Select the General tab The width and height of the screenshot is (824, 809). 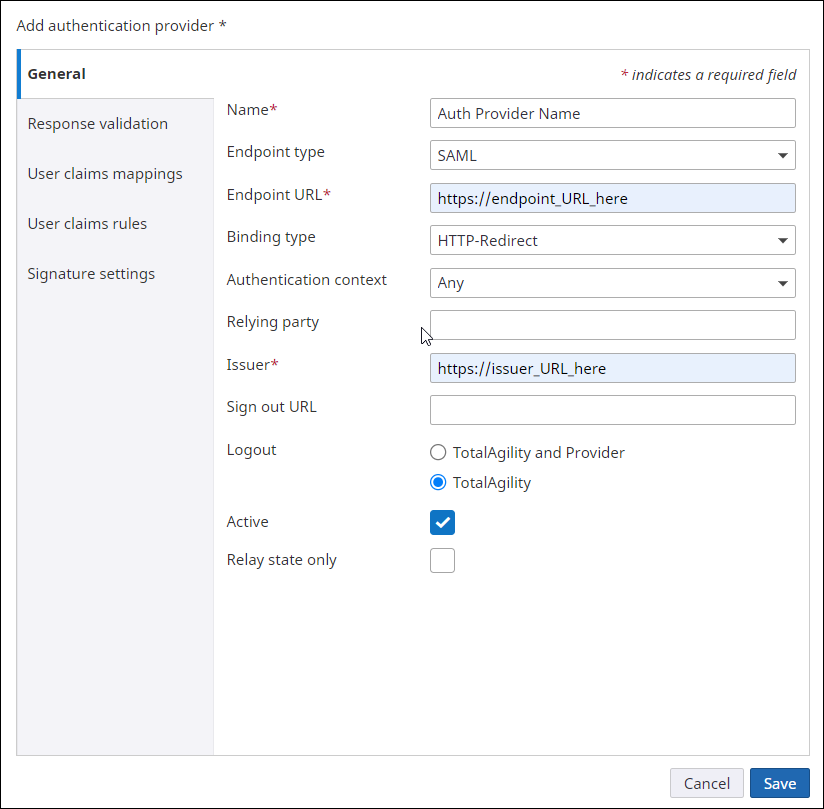pos(56,73)
